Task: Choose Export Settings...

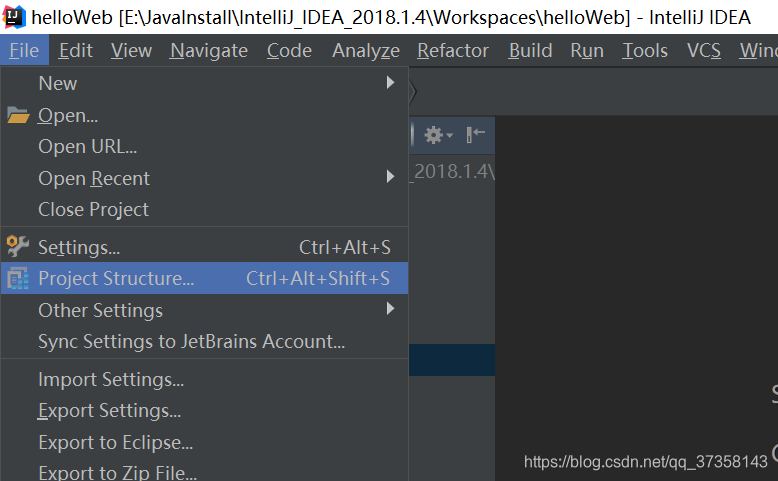Action: pos(204,411)
